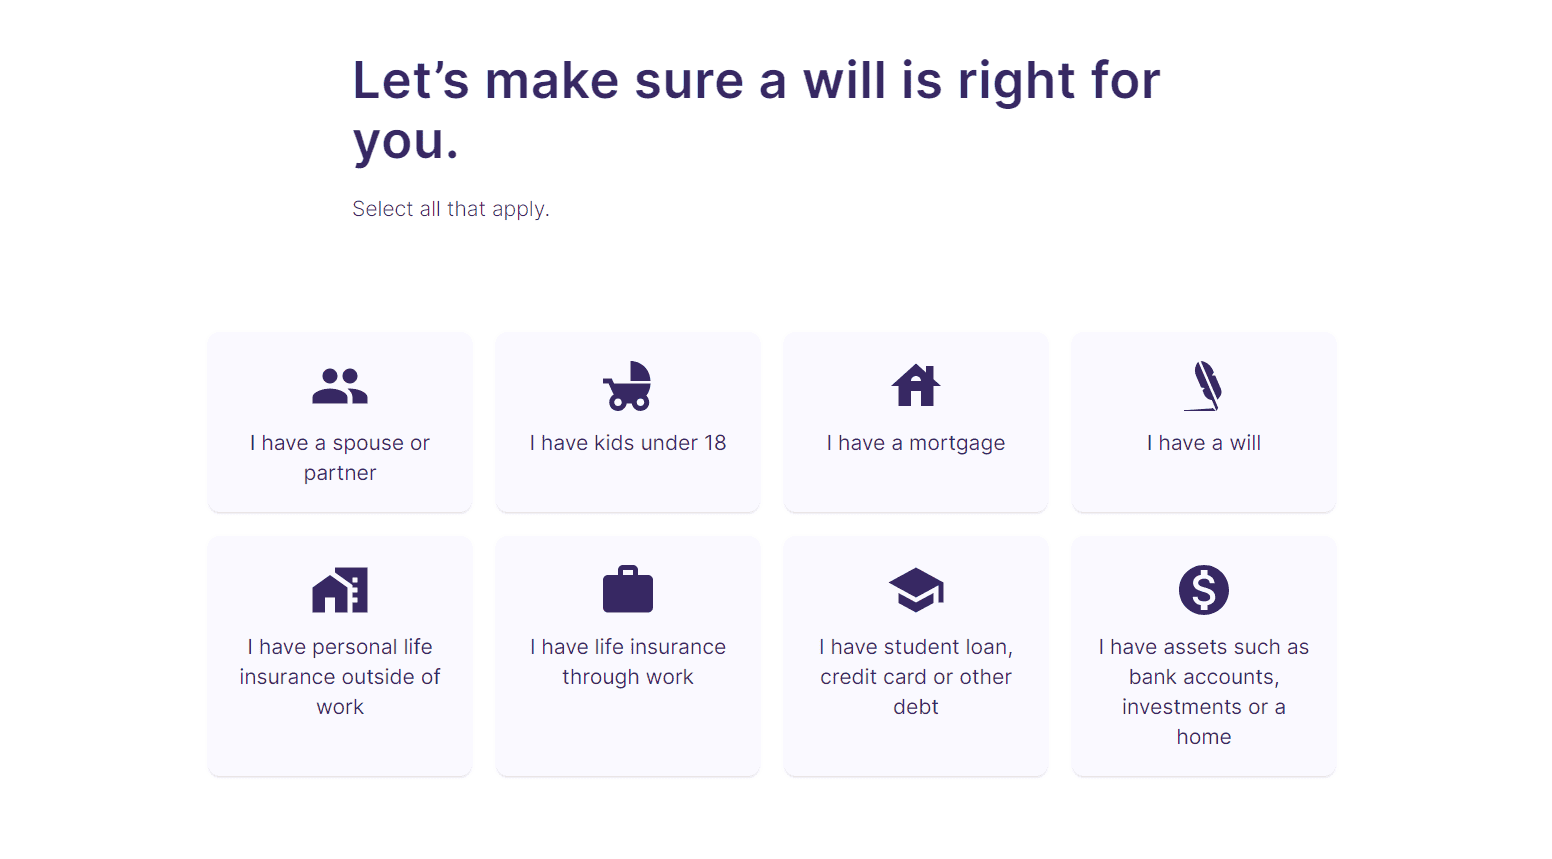Click empty bottom area of "I have a will" card
This screenshot has width=1552, height=859.
tap(1204, 487)
